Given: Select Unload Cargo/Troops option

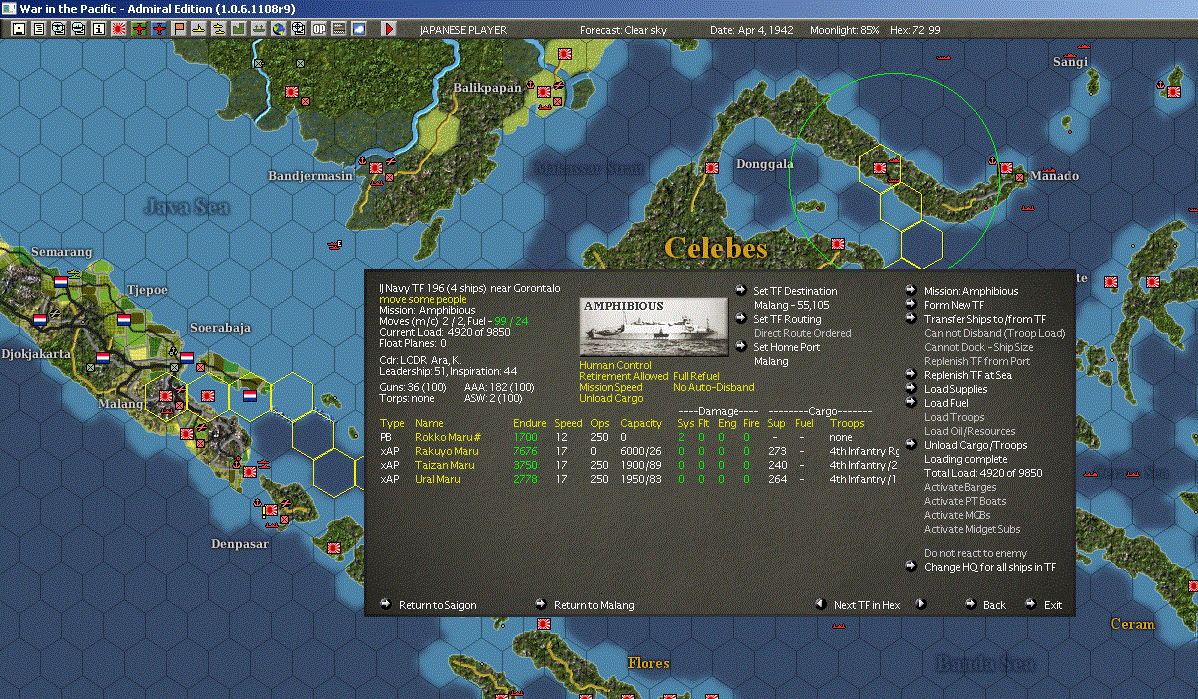Looking at the screenshot, I should click(975, 445).
